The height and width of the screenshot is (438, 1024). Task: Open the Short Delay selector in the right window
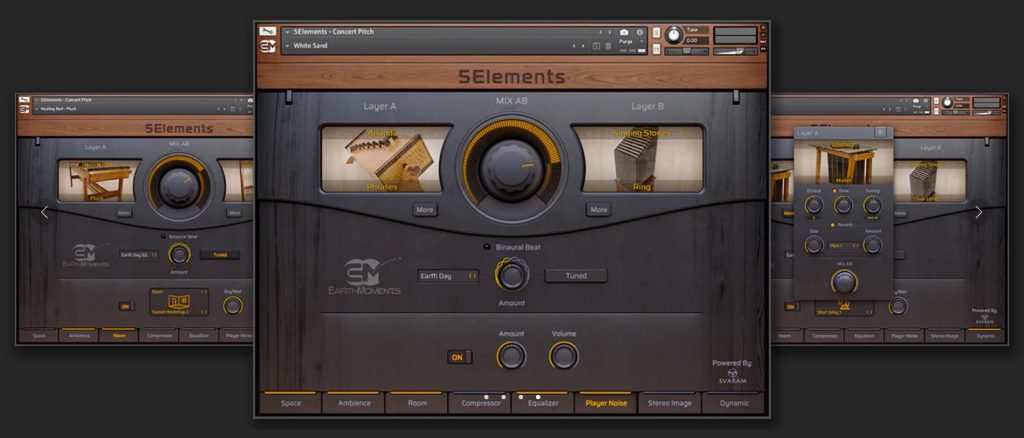coord(844,313)
